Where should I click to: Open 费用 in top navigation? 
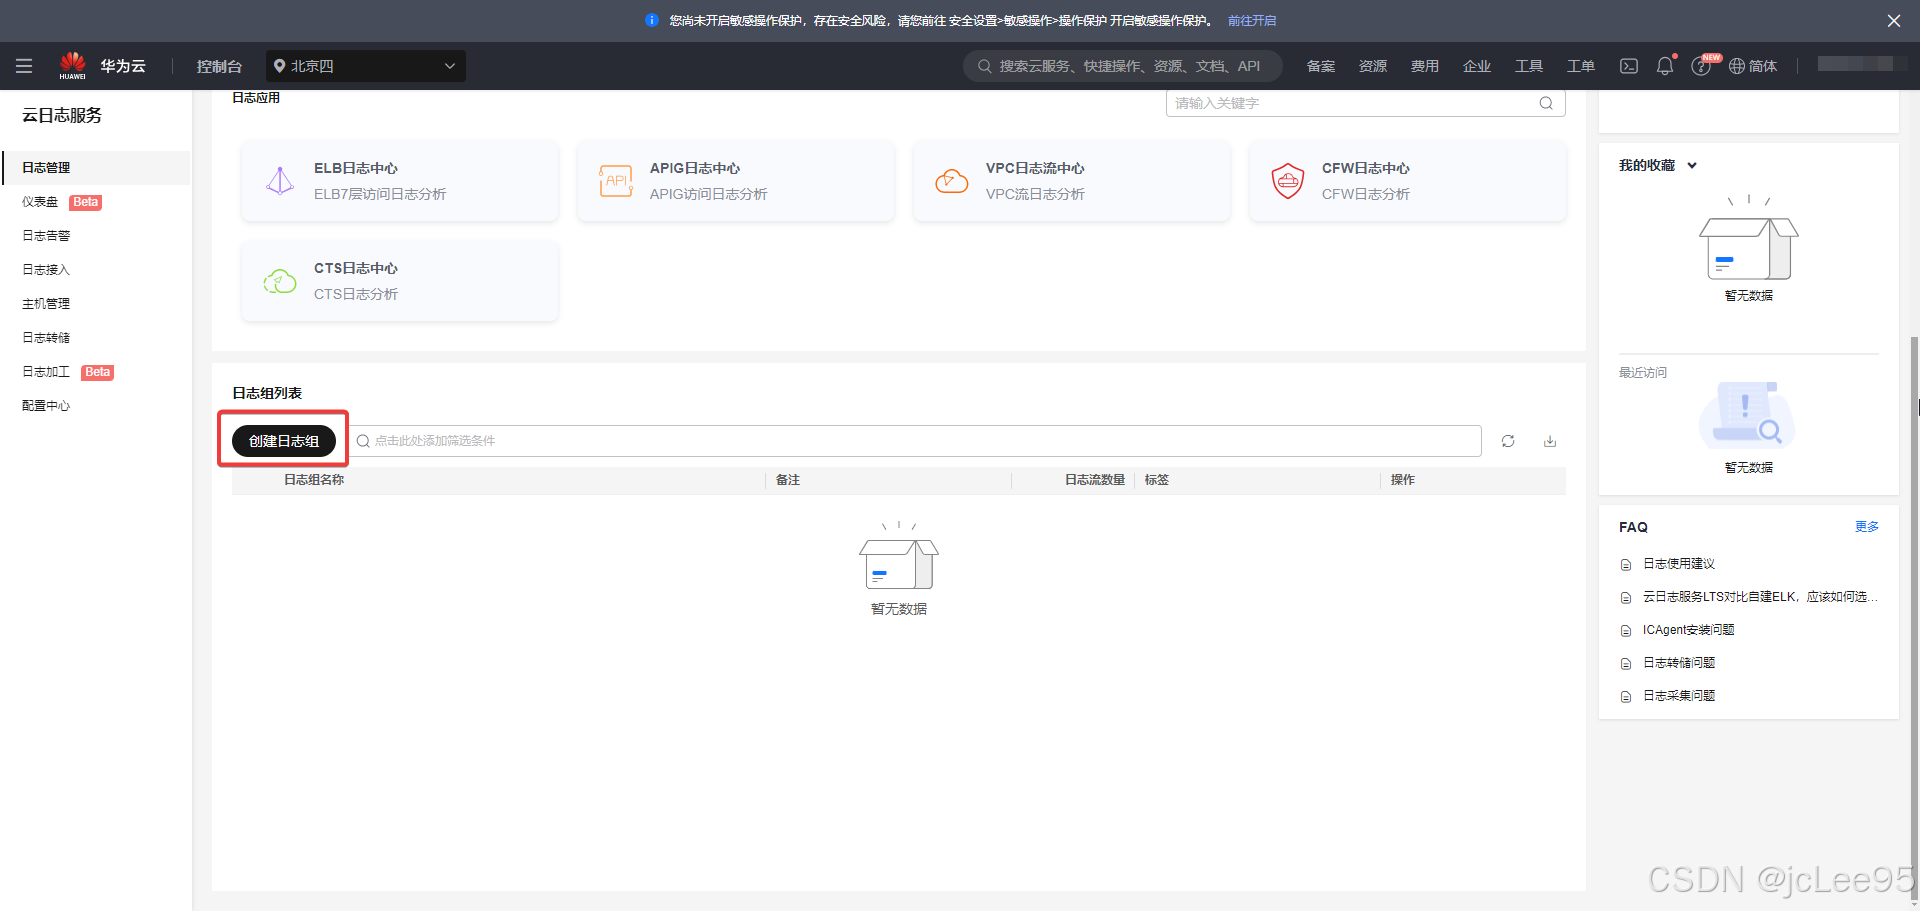[1425, 66]
